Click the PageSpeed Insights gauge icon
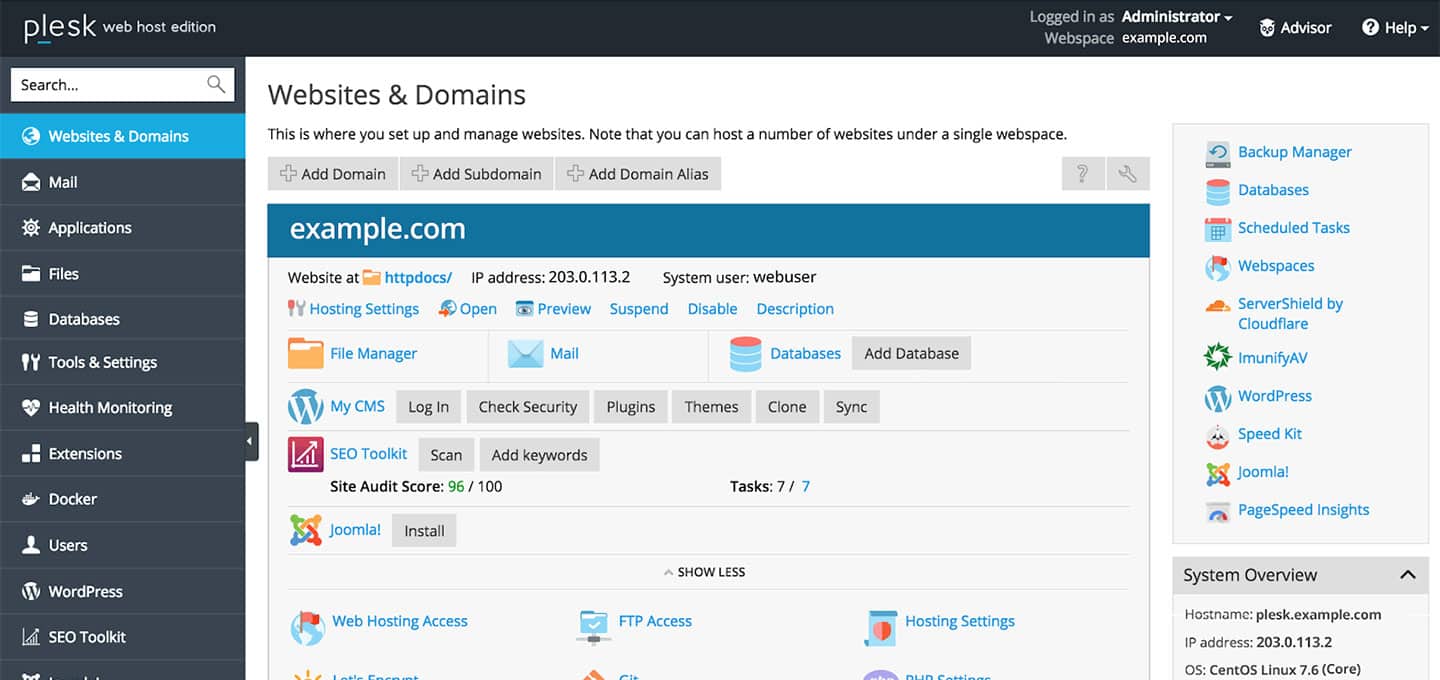1440x680 pixels. (1218, 511)
